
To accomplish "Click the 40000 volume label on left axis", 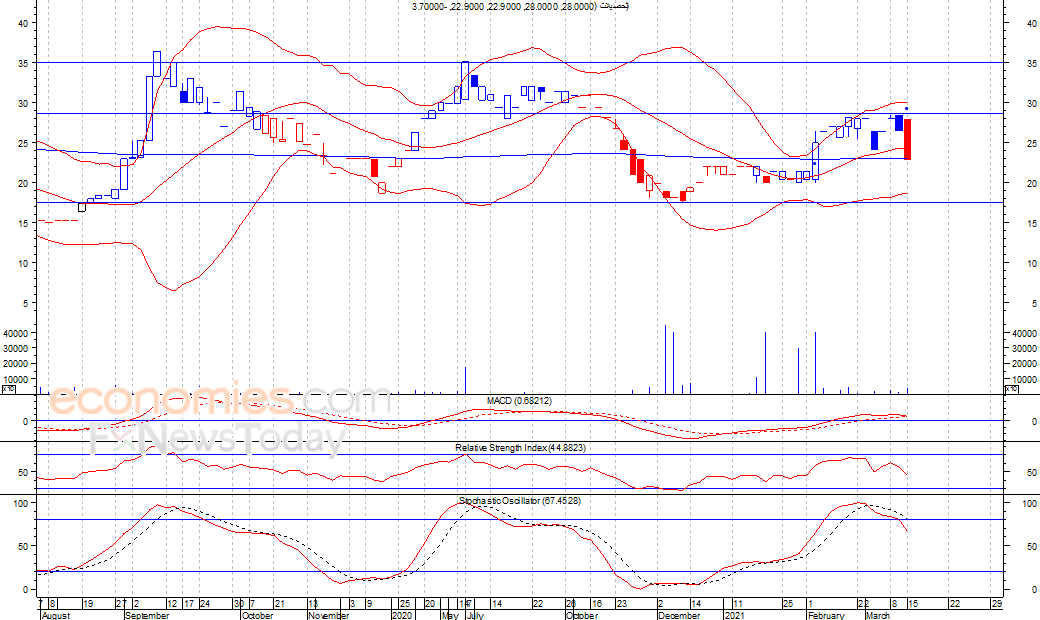I will tap(20, 332).
